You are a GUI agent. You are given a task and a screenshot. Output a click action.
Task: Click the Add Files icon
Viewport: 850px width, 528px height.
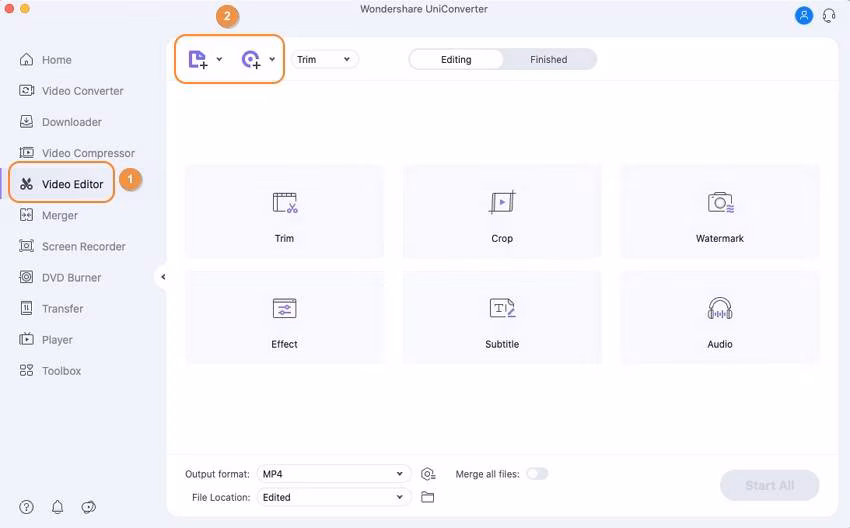coord(198,60)
